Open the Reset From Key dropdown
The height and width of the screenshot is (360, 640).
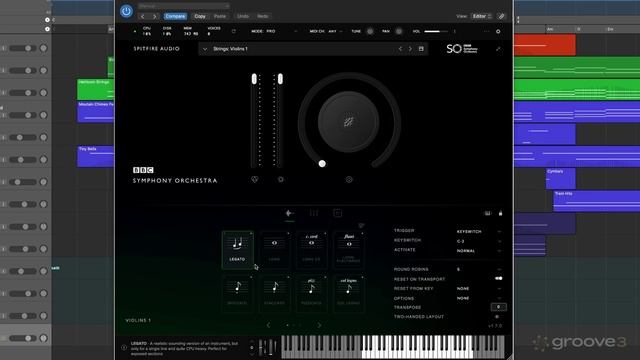[x=478, y=289]
